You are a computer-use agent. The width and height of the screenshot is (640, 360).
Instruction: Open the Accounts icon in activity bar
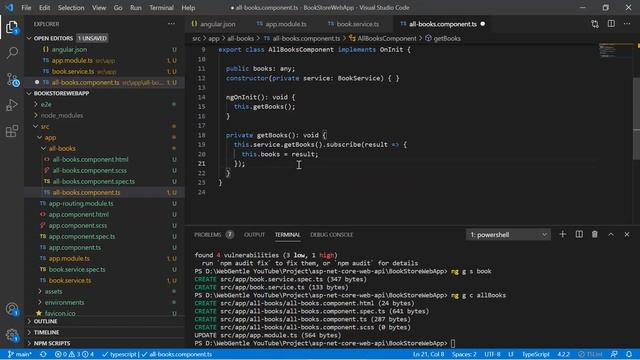click(12, 309)
